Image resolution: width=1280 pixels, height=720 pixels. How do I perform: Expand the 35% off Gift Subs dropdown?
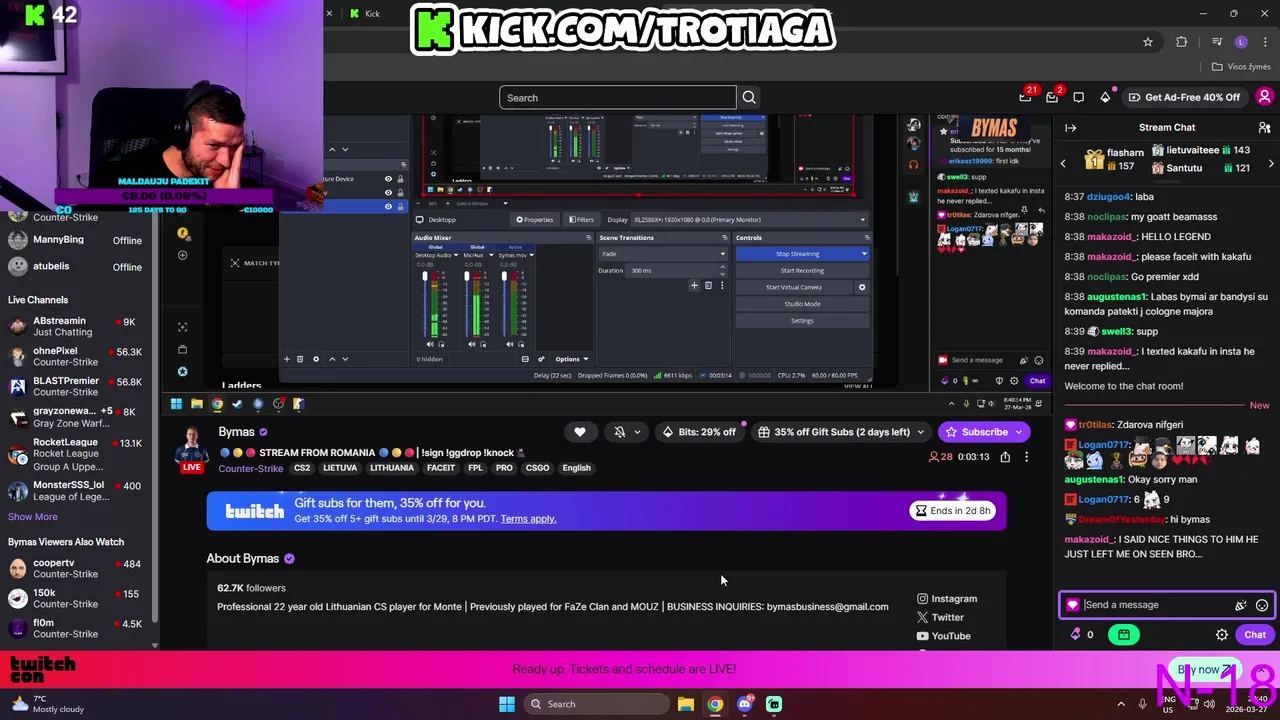click(x=920, y=432)
